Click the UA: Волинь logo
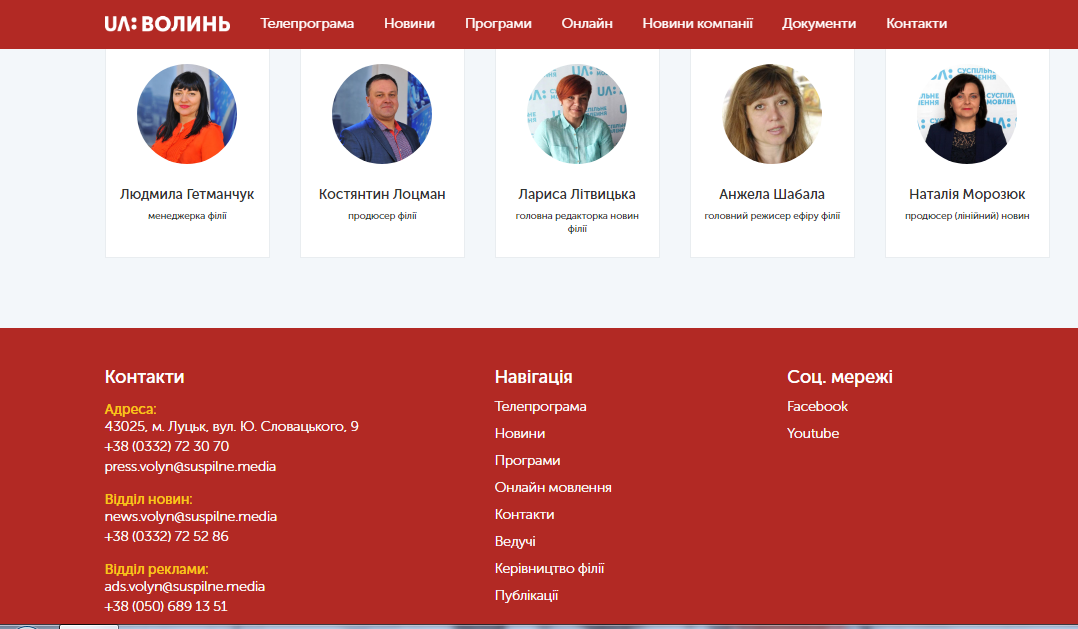The height and width of the screenshot is (629, 1078). pos(167,23)
